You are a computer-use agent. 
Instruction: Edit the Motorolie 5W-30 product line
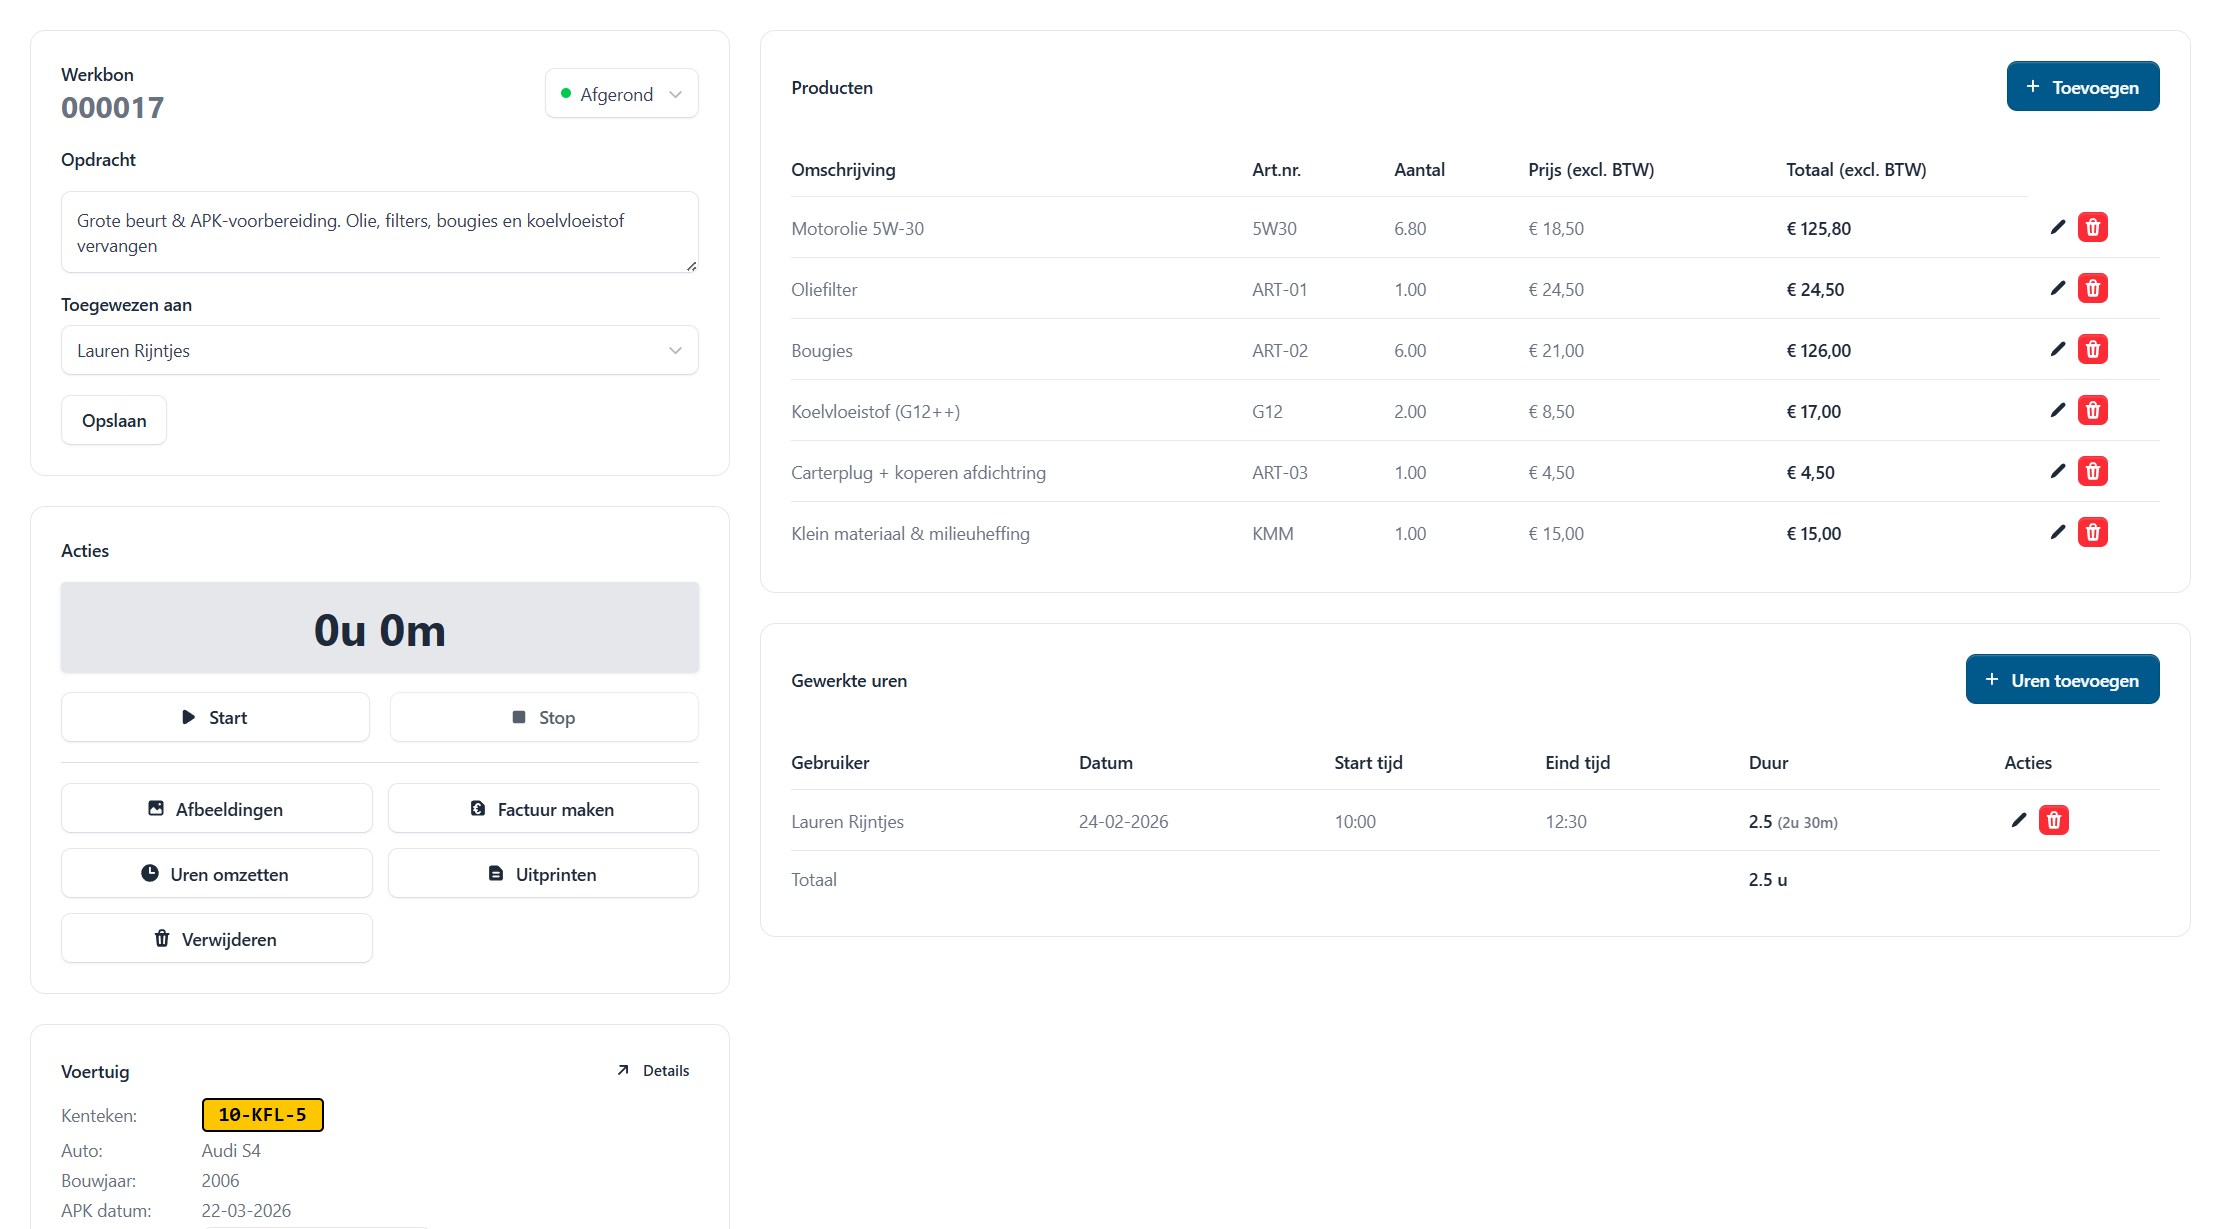point(2058,227)
